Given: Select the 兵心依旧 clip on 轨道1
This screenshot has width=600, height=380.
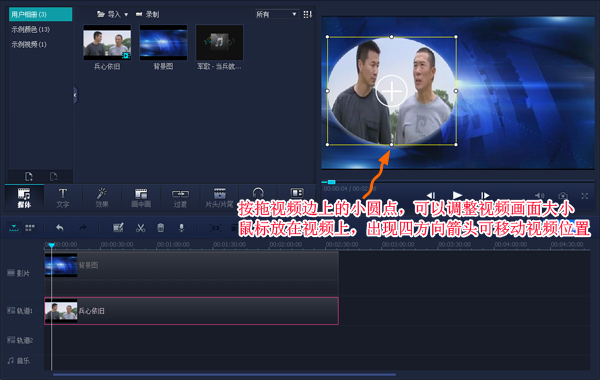Looking at the screenshot, I should [x=191, y=311].
